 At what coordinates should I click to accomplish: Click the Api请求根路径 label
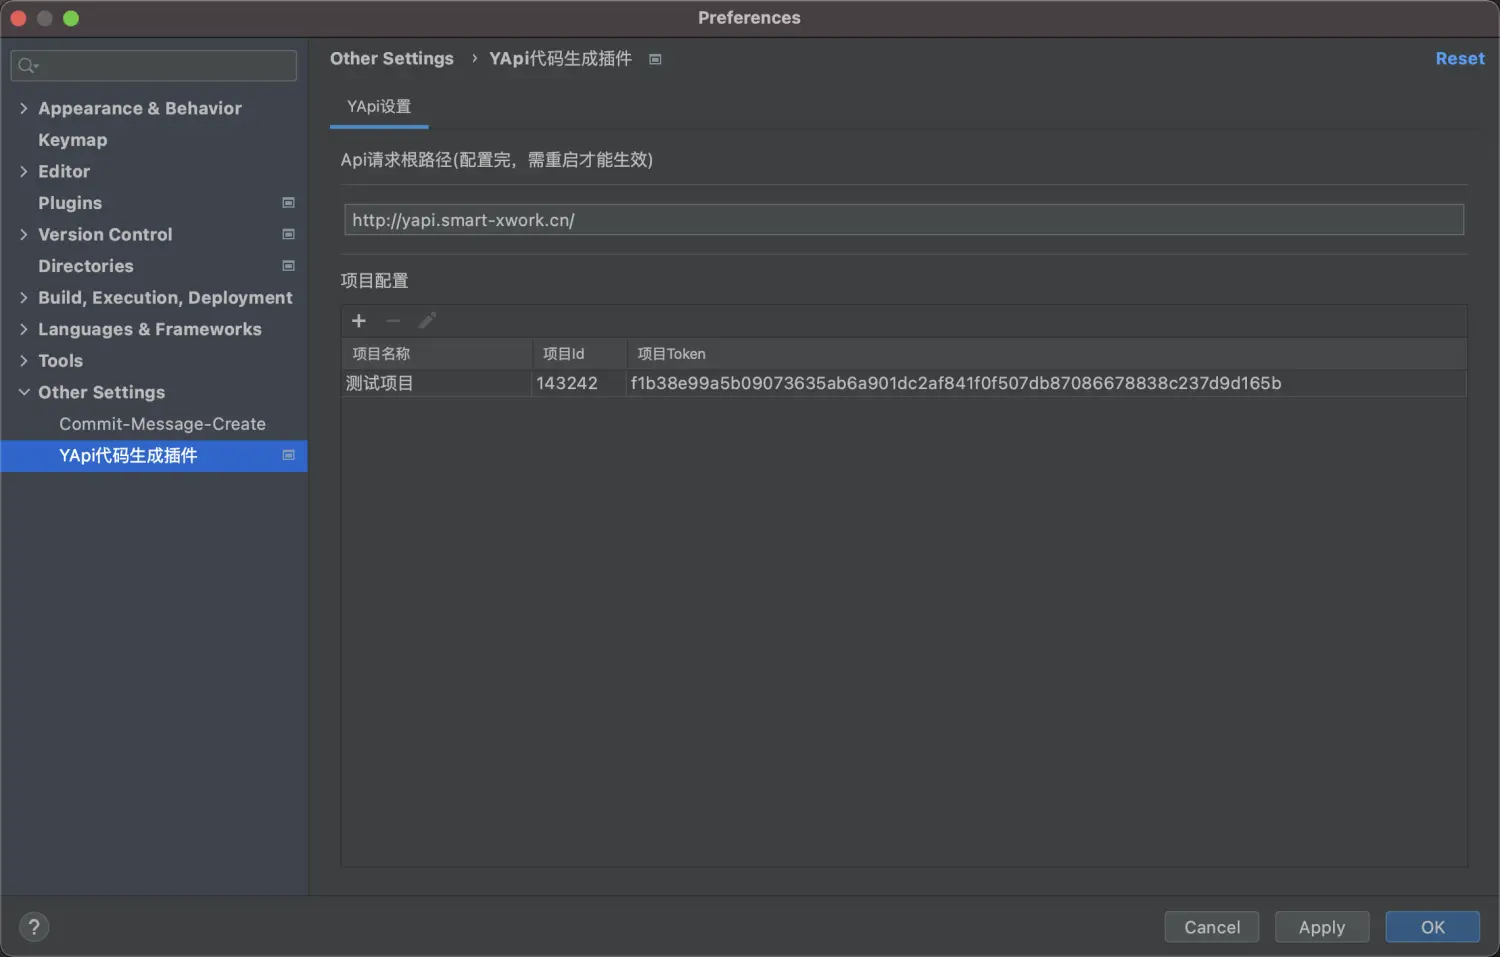(x=497, y=160)
